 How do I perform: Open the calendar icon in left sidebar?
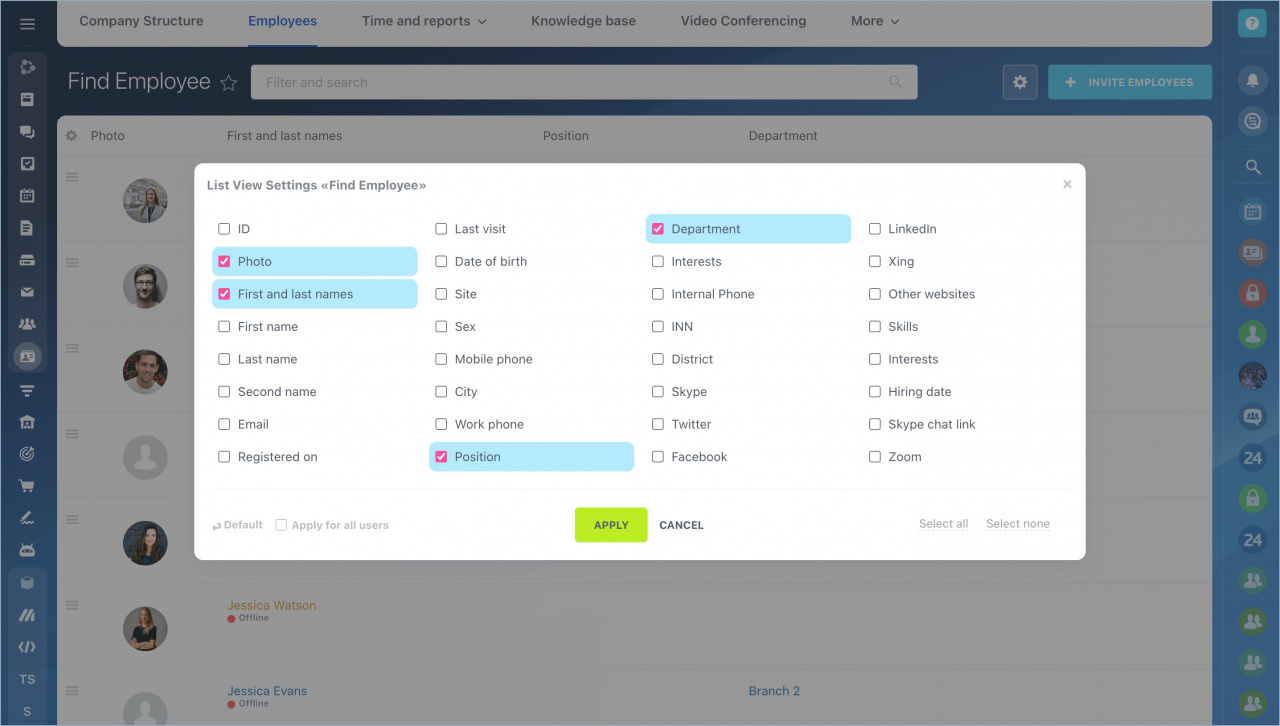[27, 196]
